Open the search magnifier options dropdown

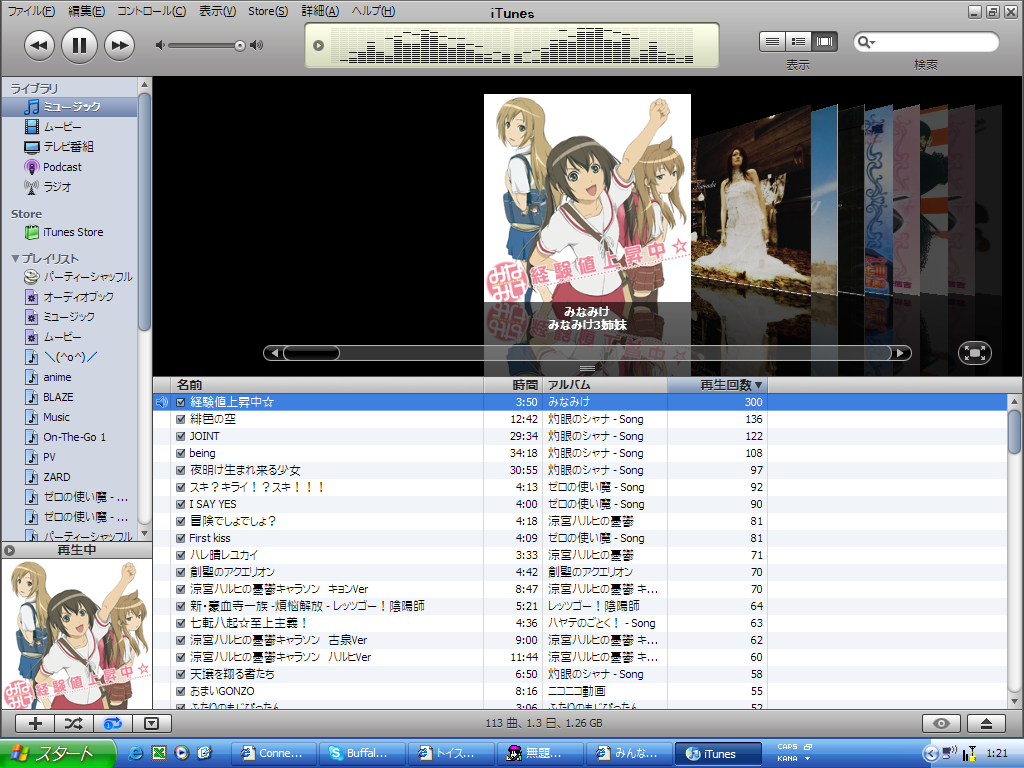click(867, 42)
